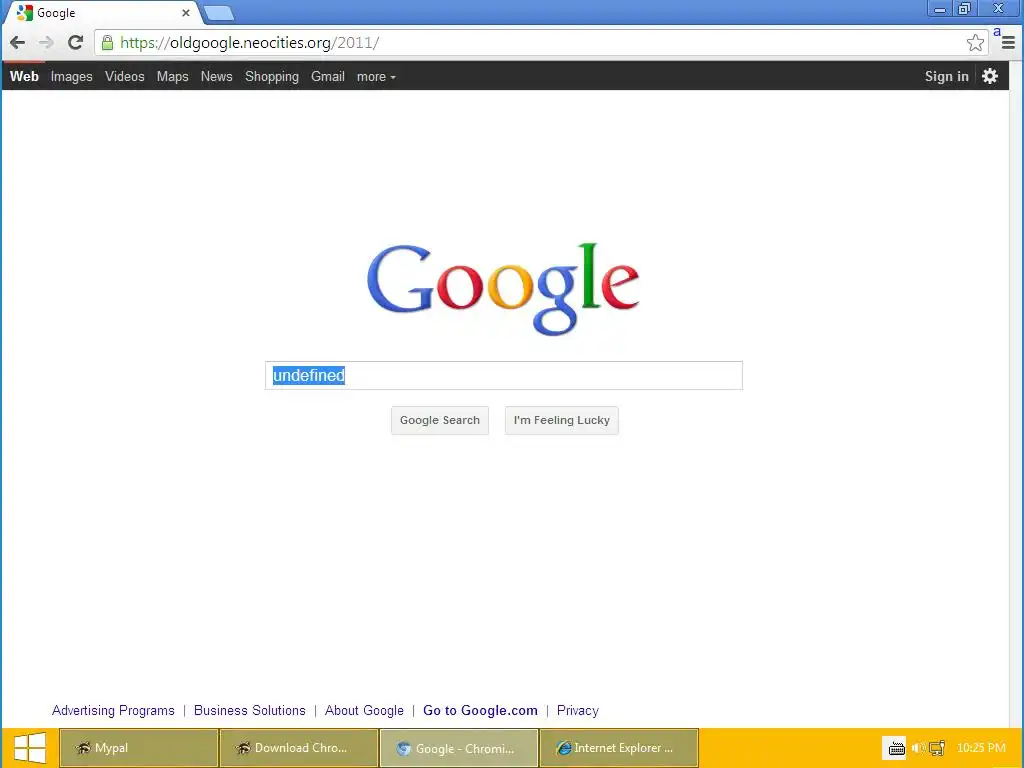Select the Google tab title
Image resolution: width=1024 pixels, height=768 pixels.
(56, 13)
